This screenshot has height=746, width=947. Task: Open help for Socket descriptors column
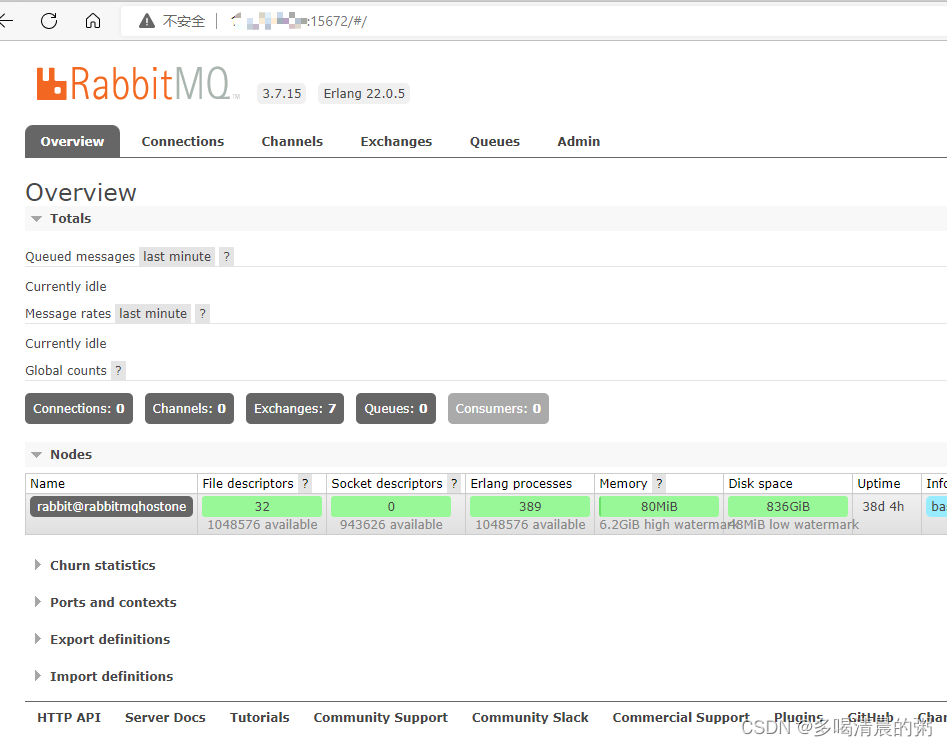click(x=454, y=483)
